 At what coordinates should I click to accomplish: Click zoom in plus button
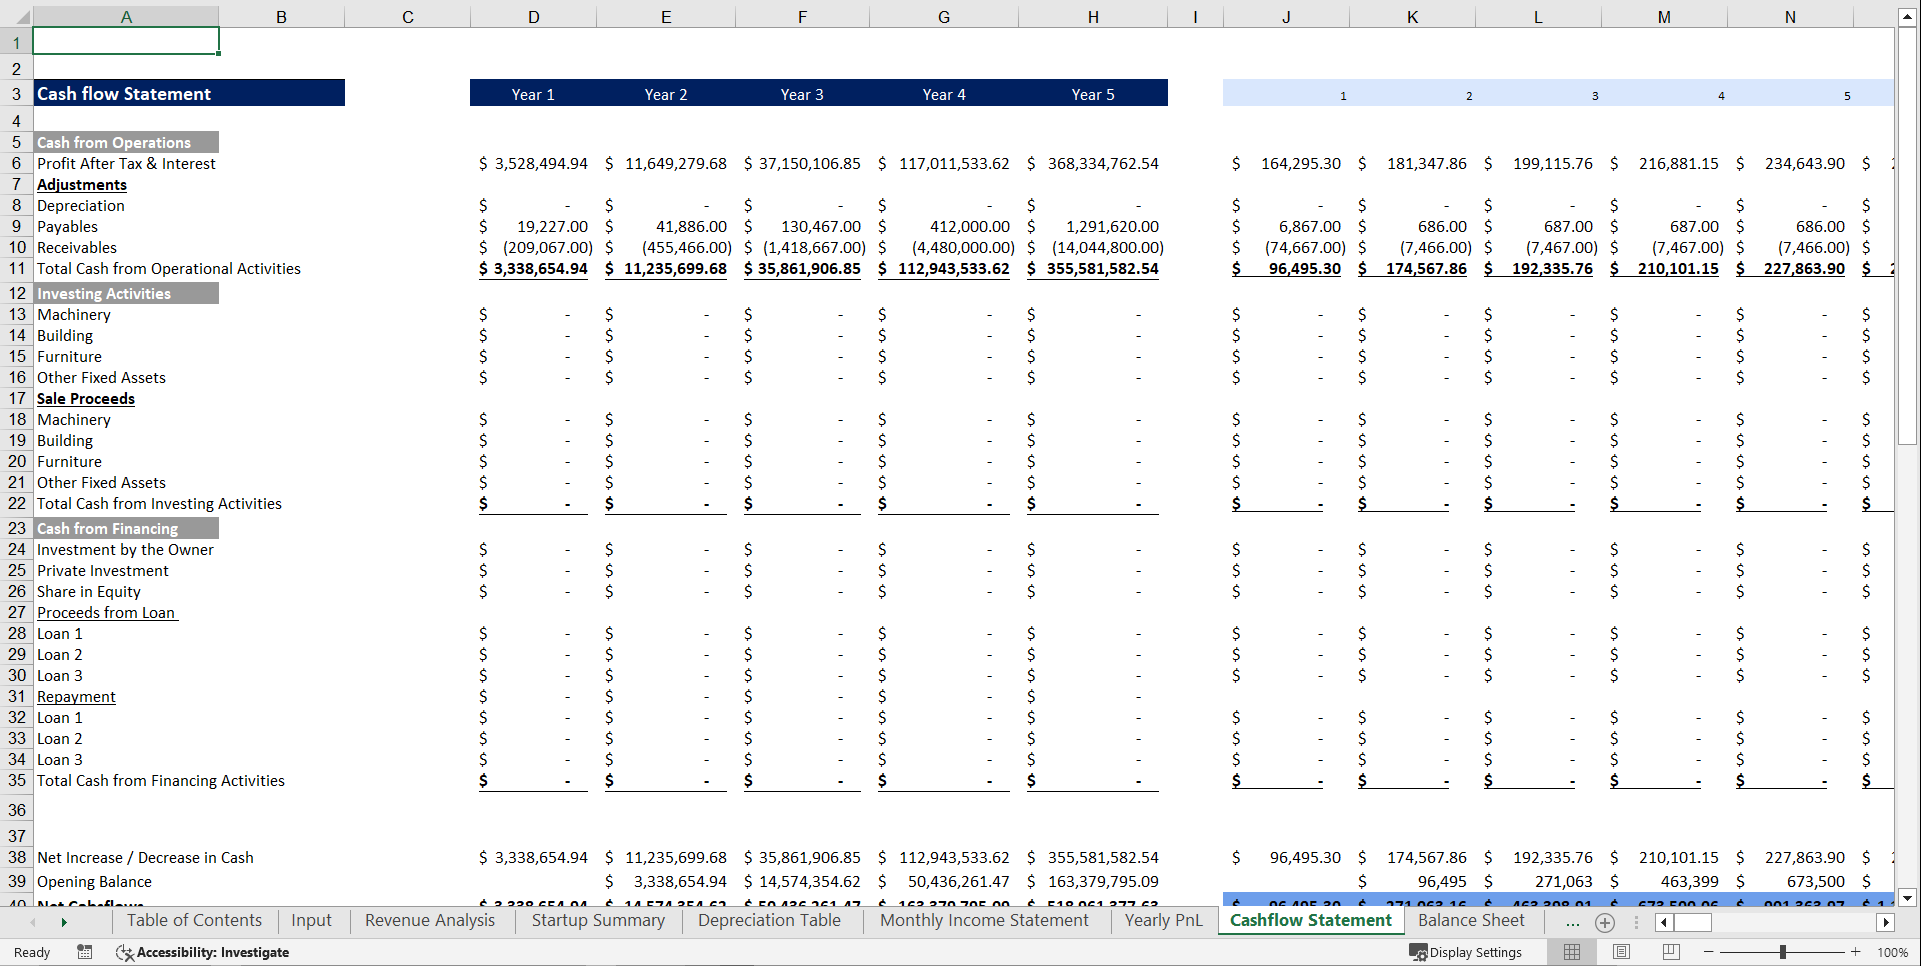tap(1856, 952)
